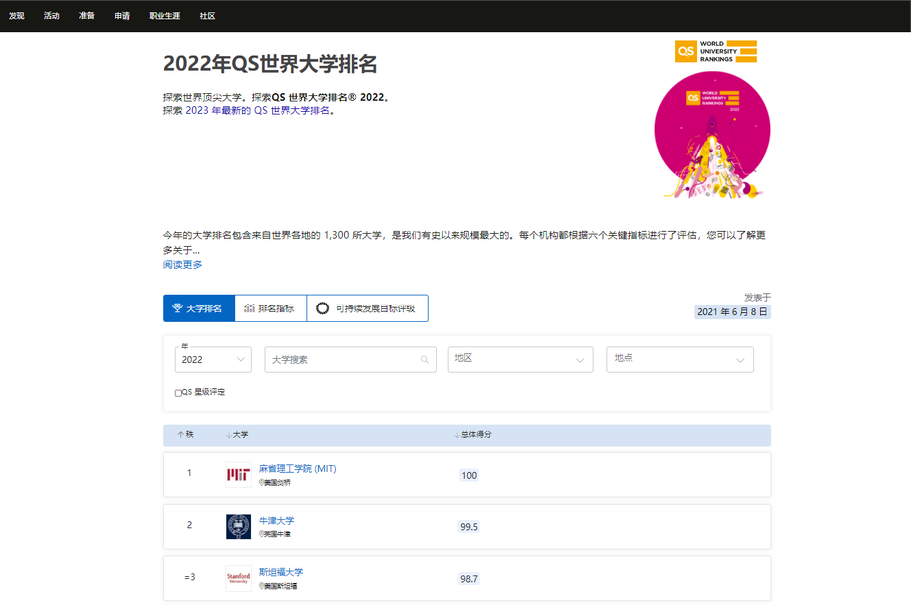Open the 活动 menu item

52,16
